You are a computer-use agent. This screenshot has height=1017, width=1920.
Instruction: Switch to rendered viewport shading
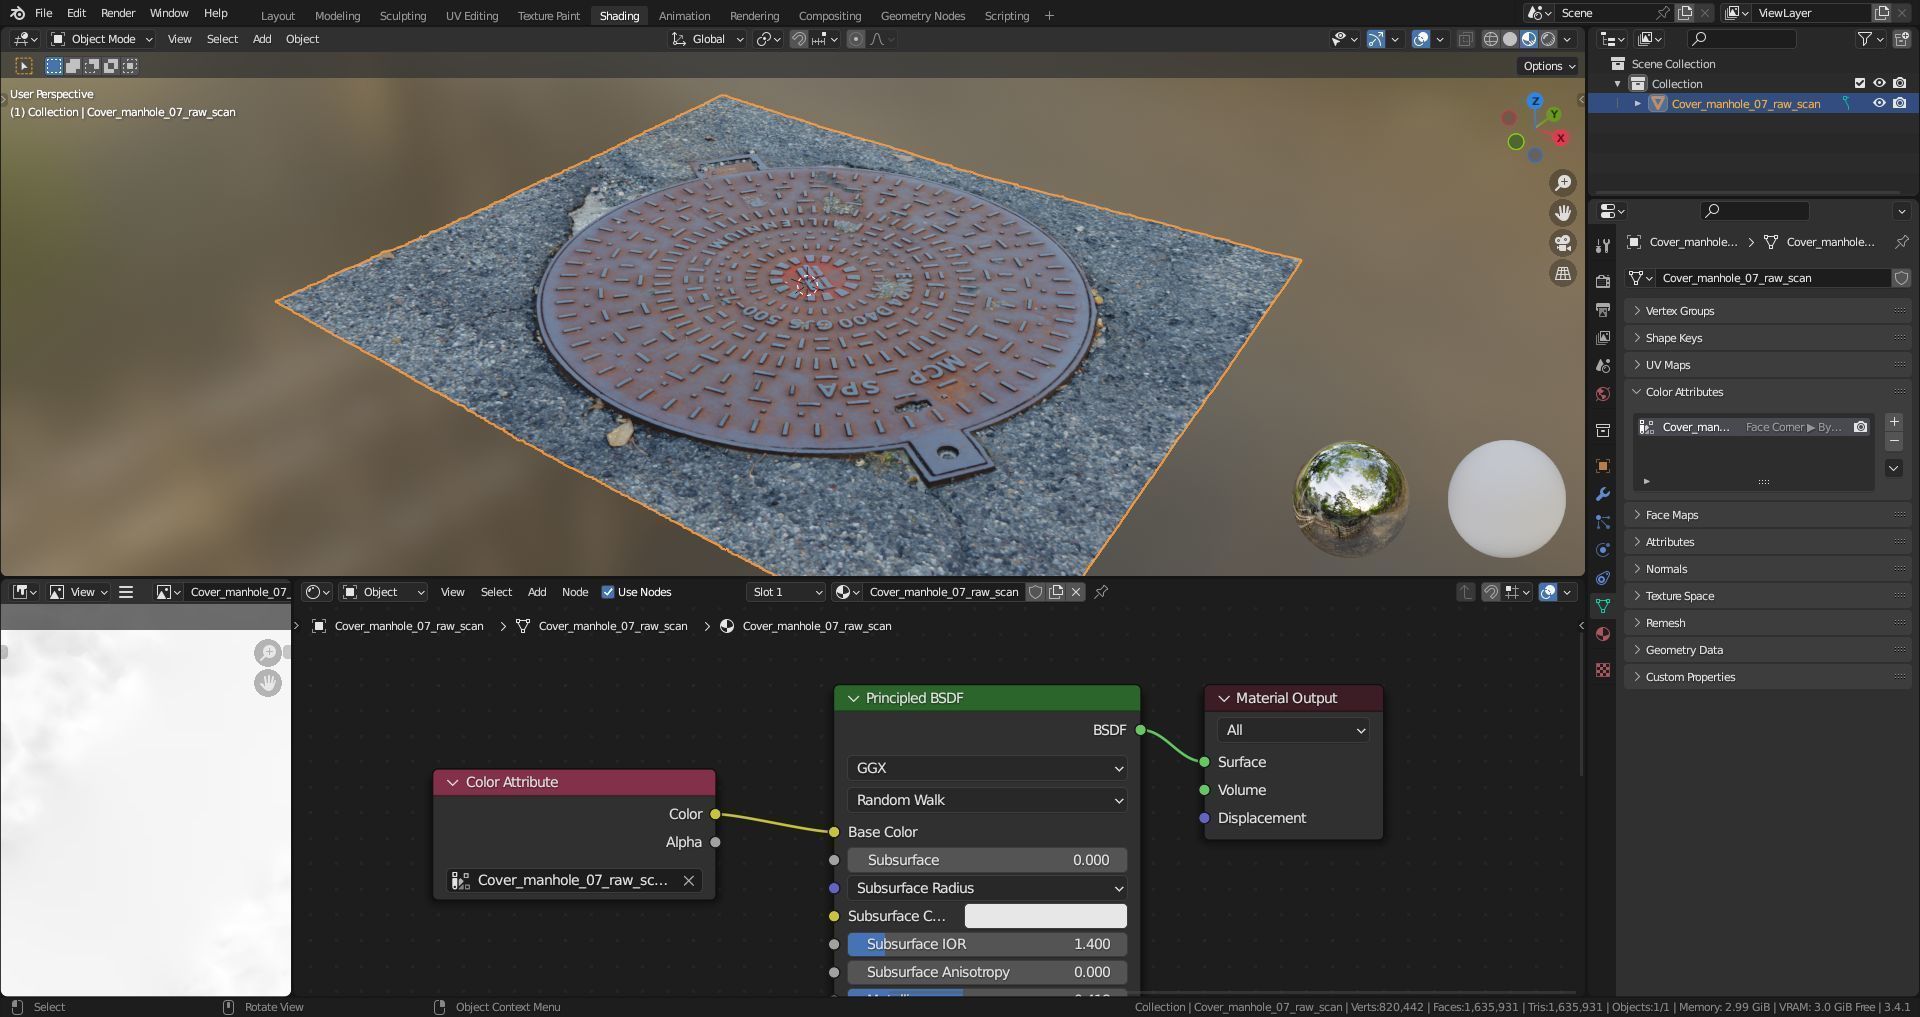[x=1548, y=39]
